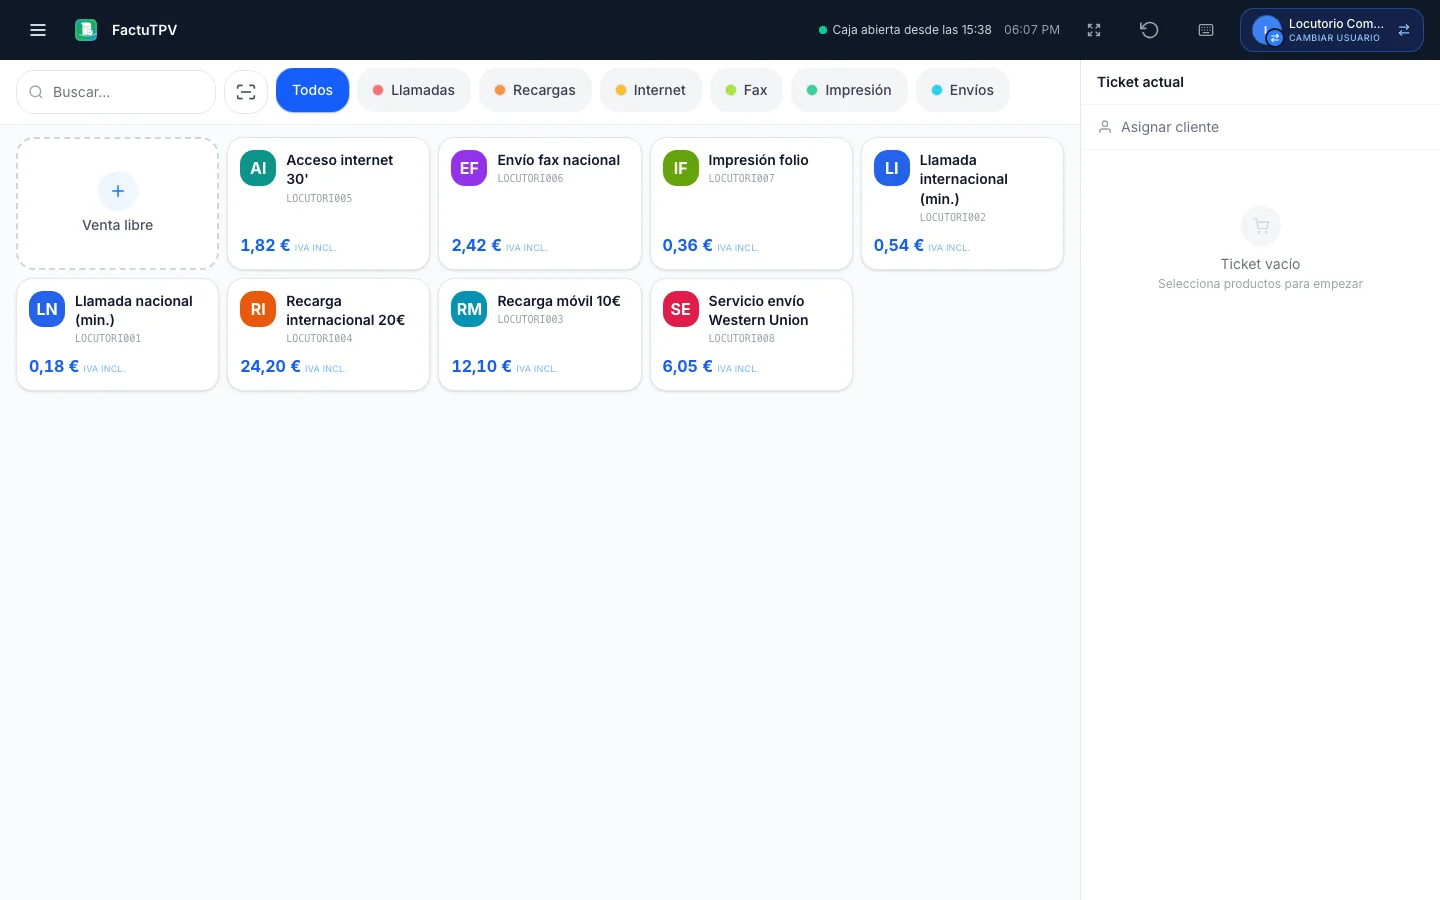
Task: Click the price 0,54 €
Action: [899, 245]
